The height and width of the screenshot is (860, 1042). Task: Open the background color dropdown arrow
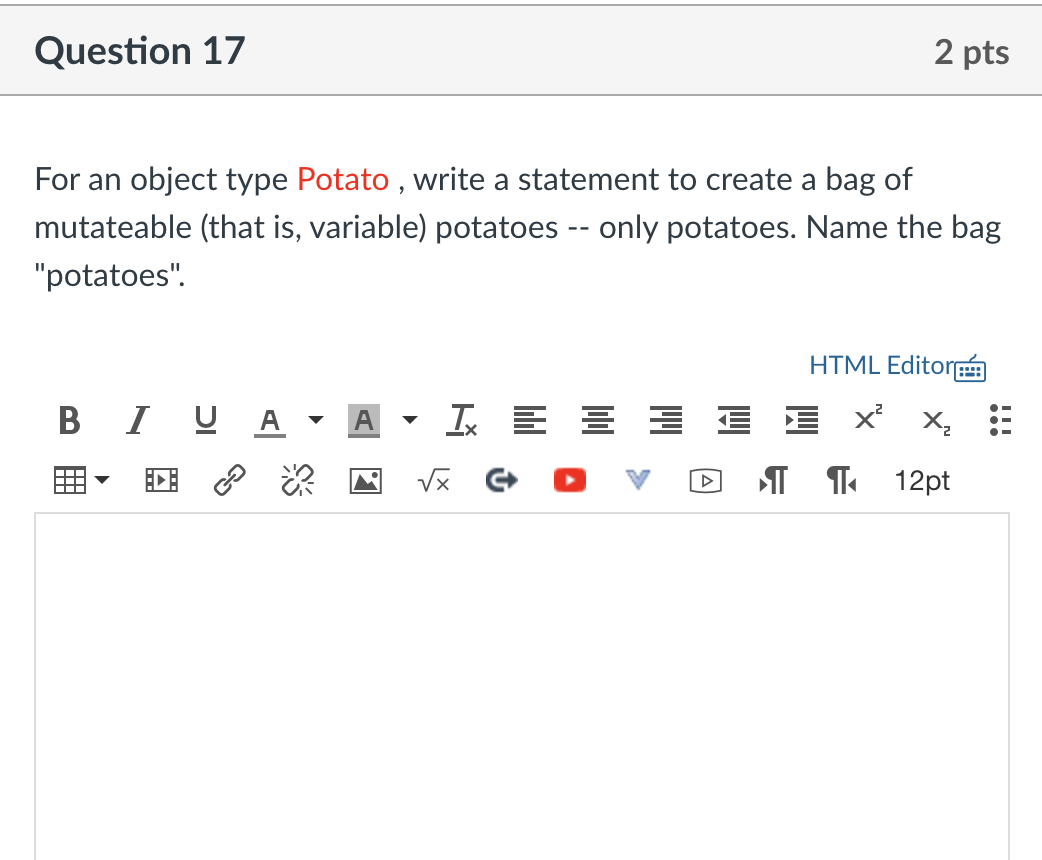(x=411, y=420)
